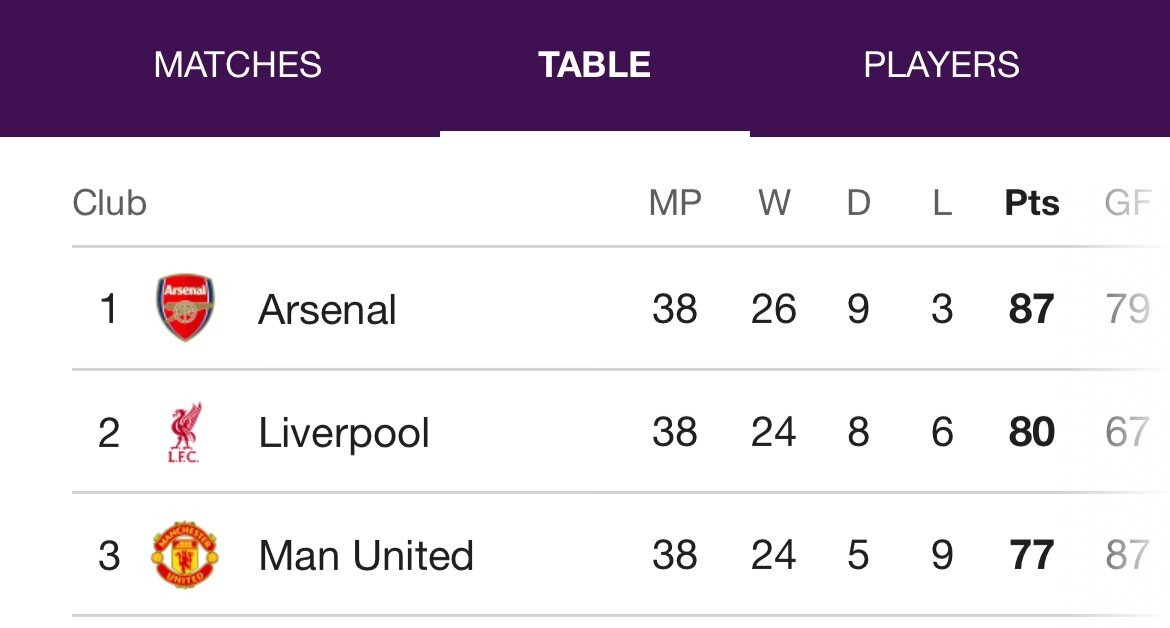Click the Club column header
Image resolution: width=1170 pixels, height=628 pixels.
pos(110,203)
